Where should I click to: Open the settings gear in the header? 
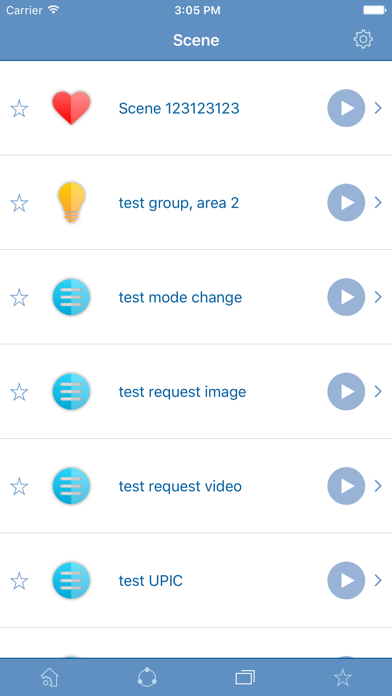tap(363, 40)
